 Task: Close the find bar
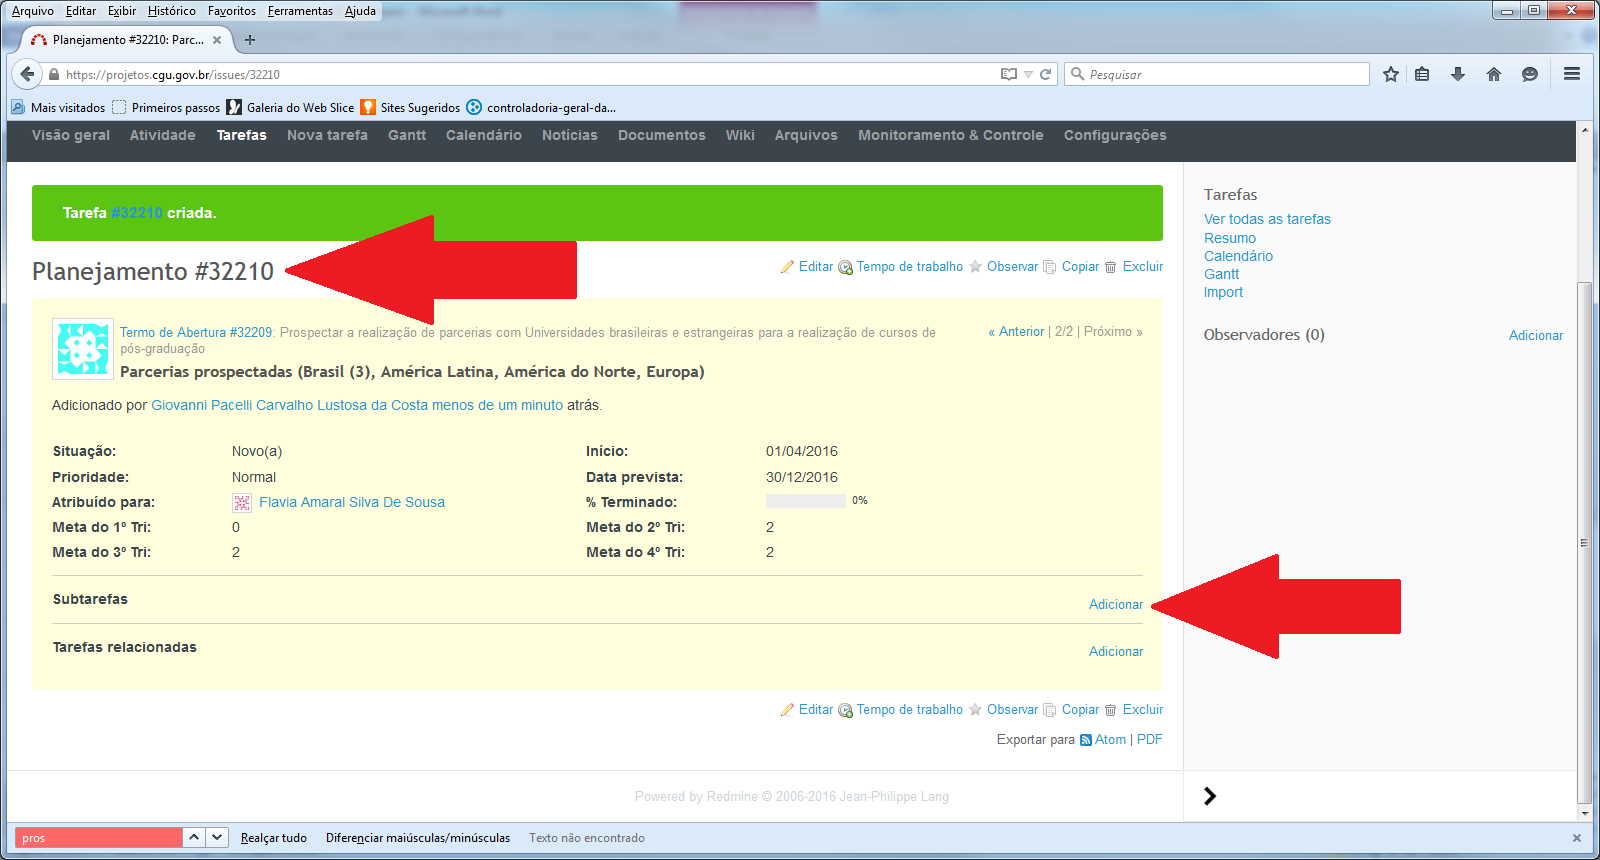pyautogui.click(x=1577, y=838)
